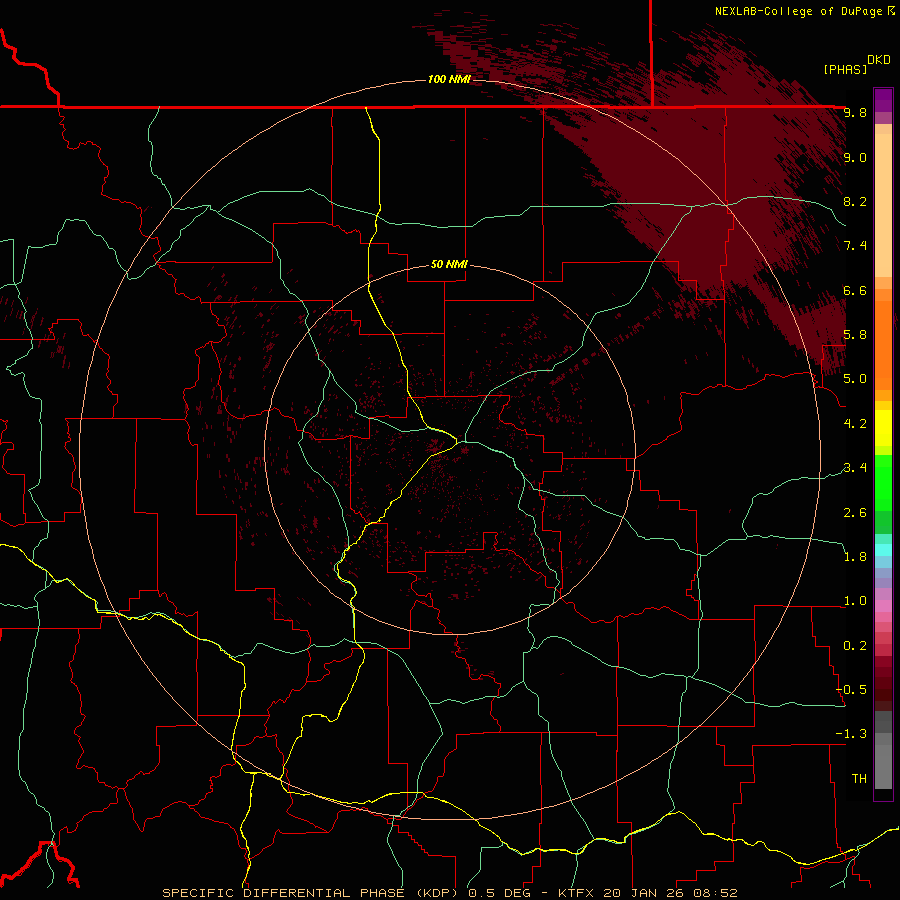Click the 1.8 value on the color scale
This screenshot has height=900, width=900.
pos(855,557)
